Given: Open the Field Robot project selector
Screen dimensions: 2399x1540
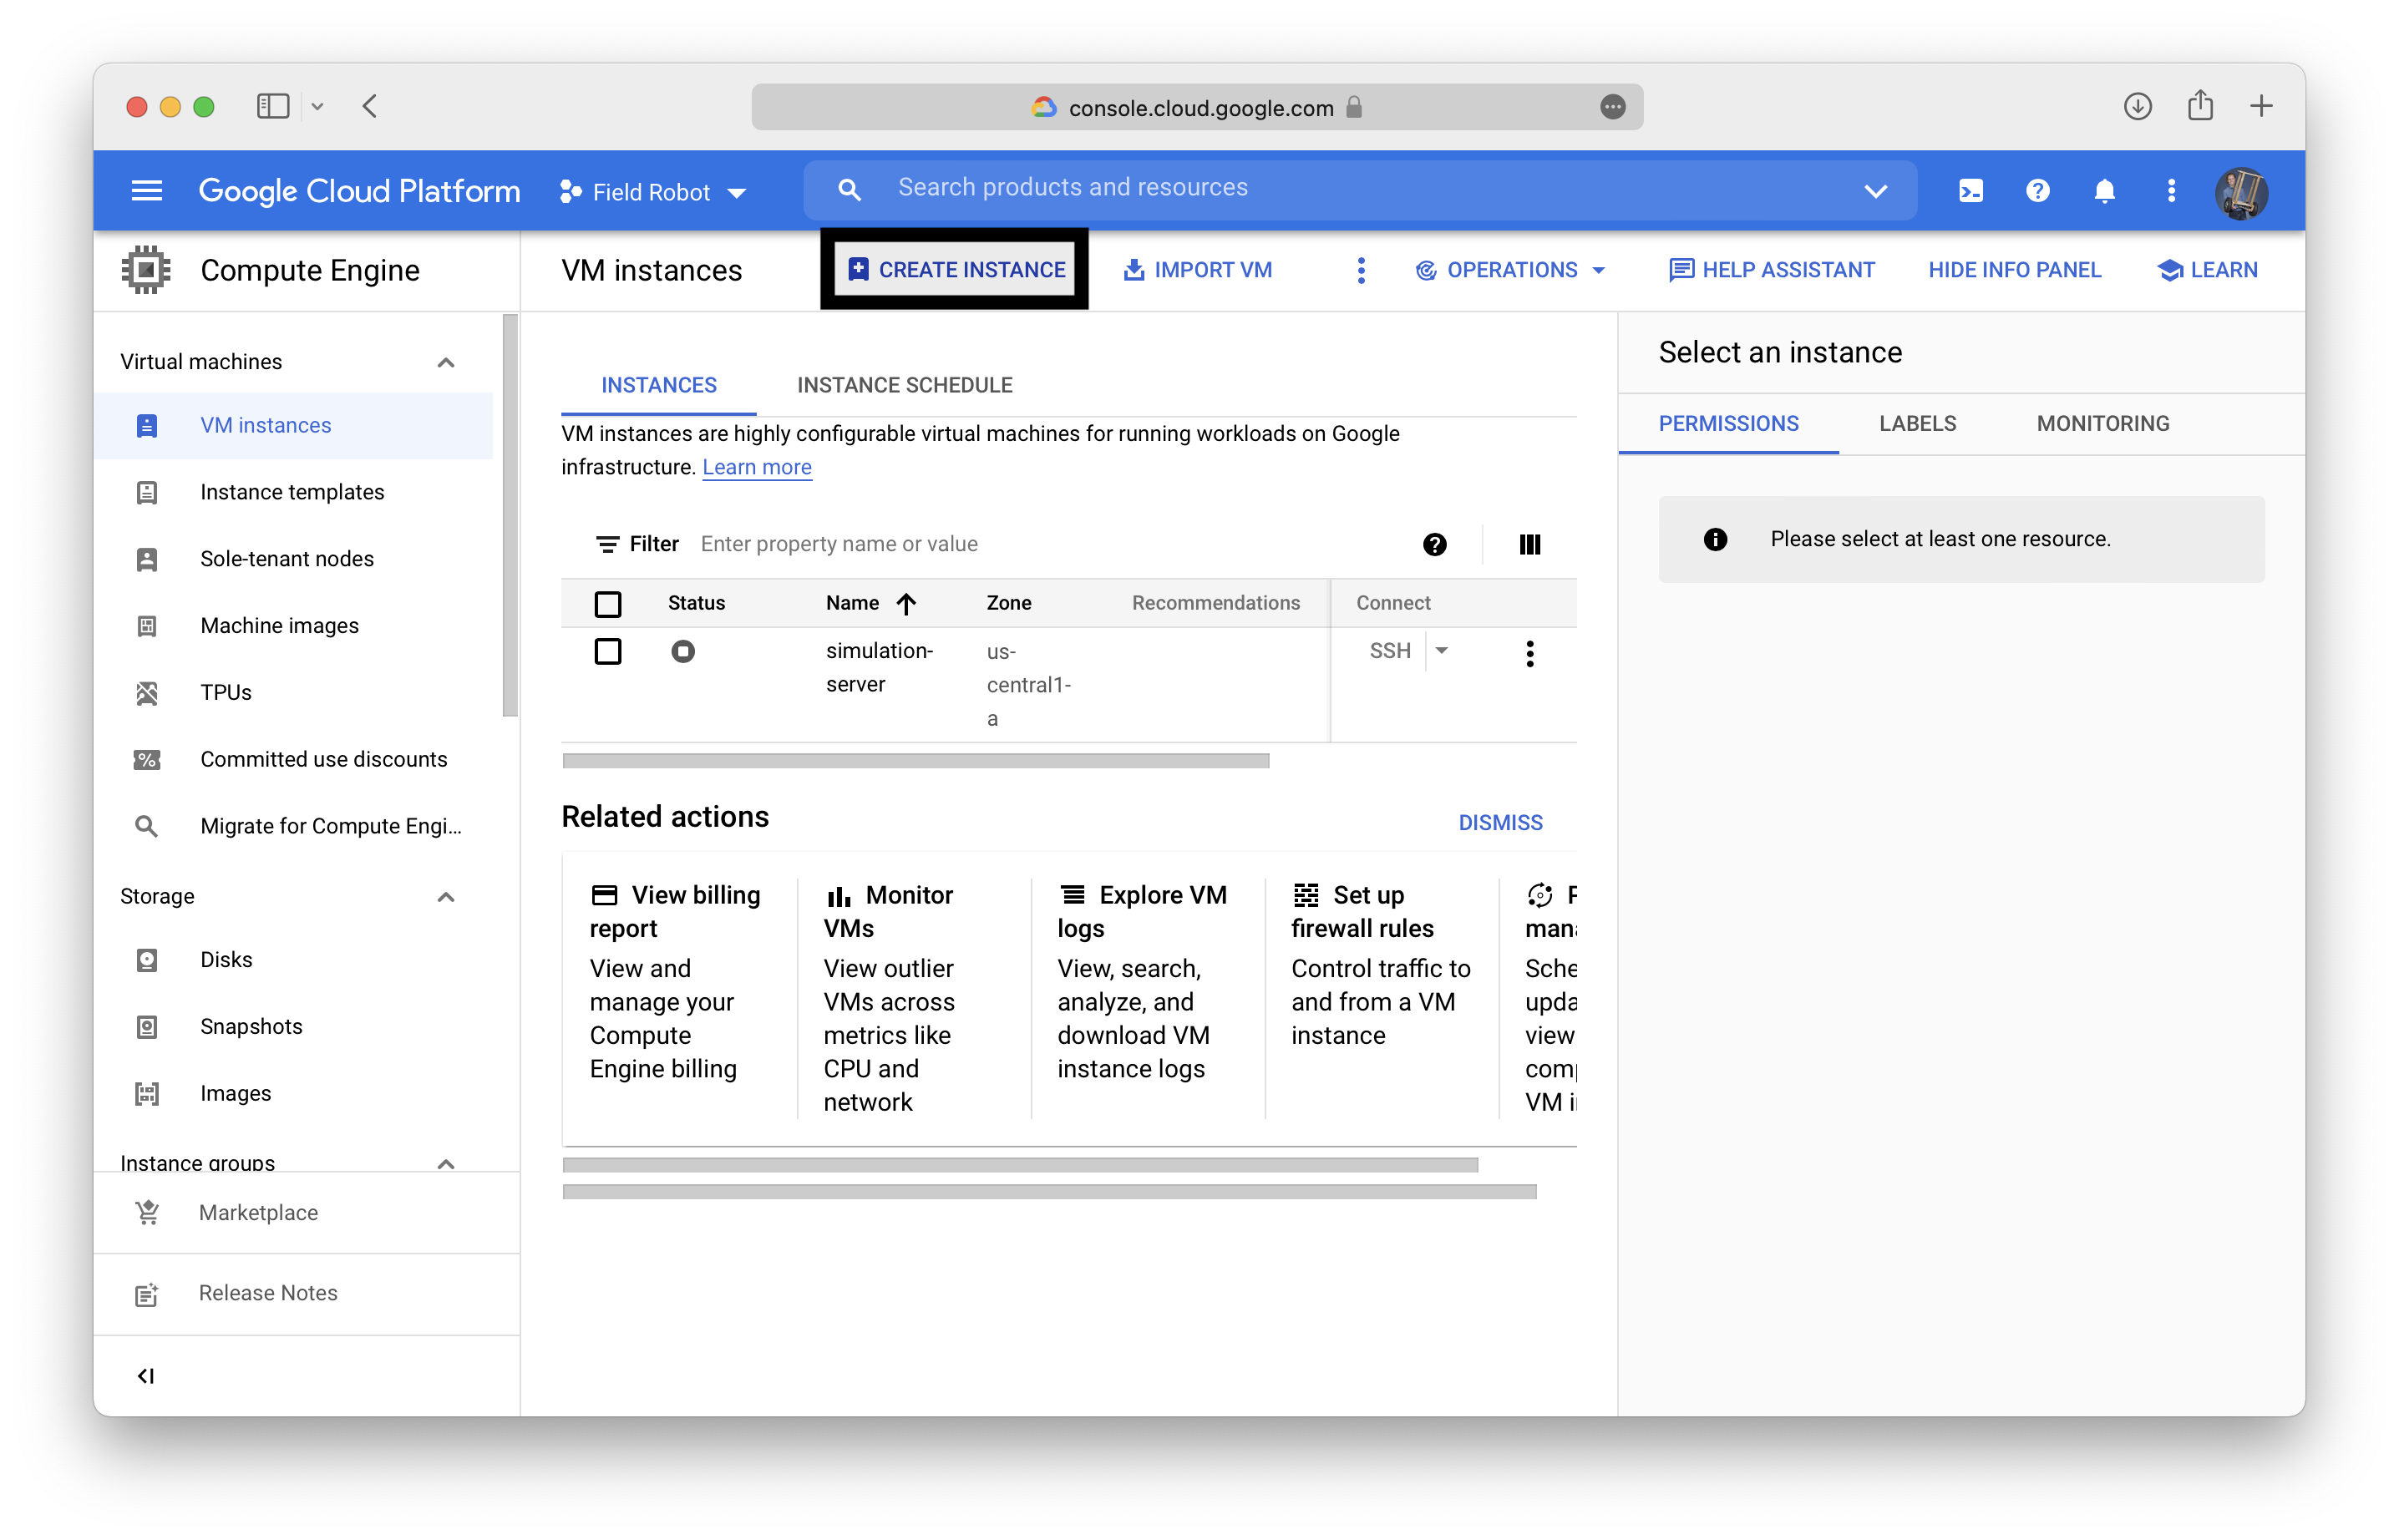Looking at the screenshot, I should point(652,191).
